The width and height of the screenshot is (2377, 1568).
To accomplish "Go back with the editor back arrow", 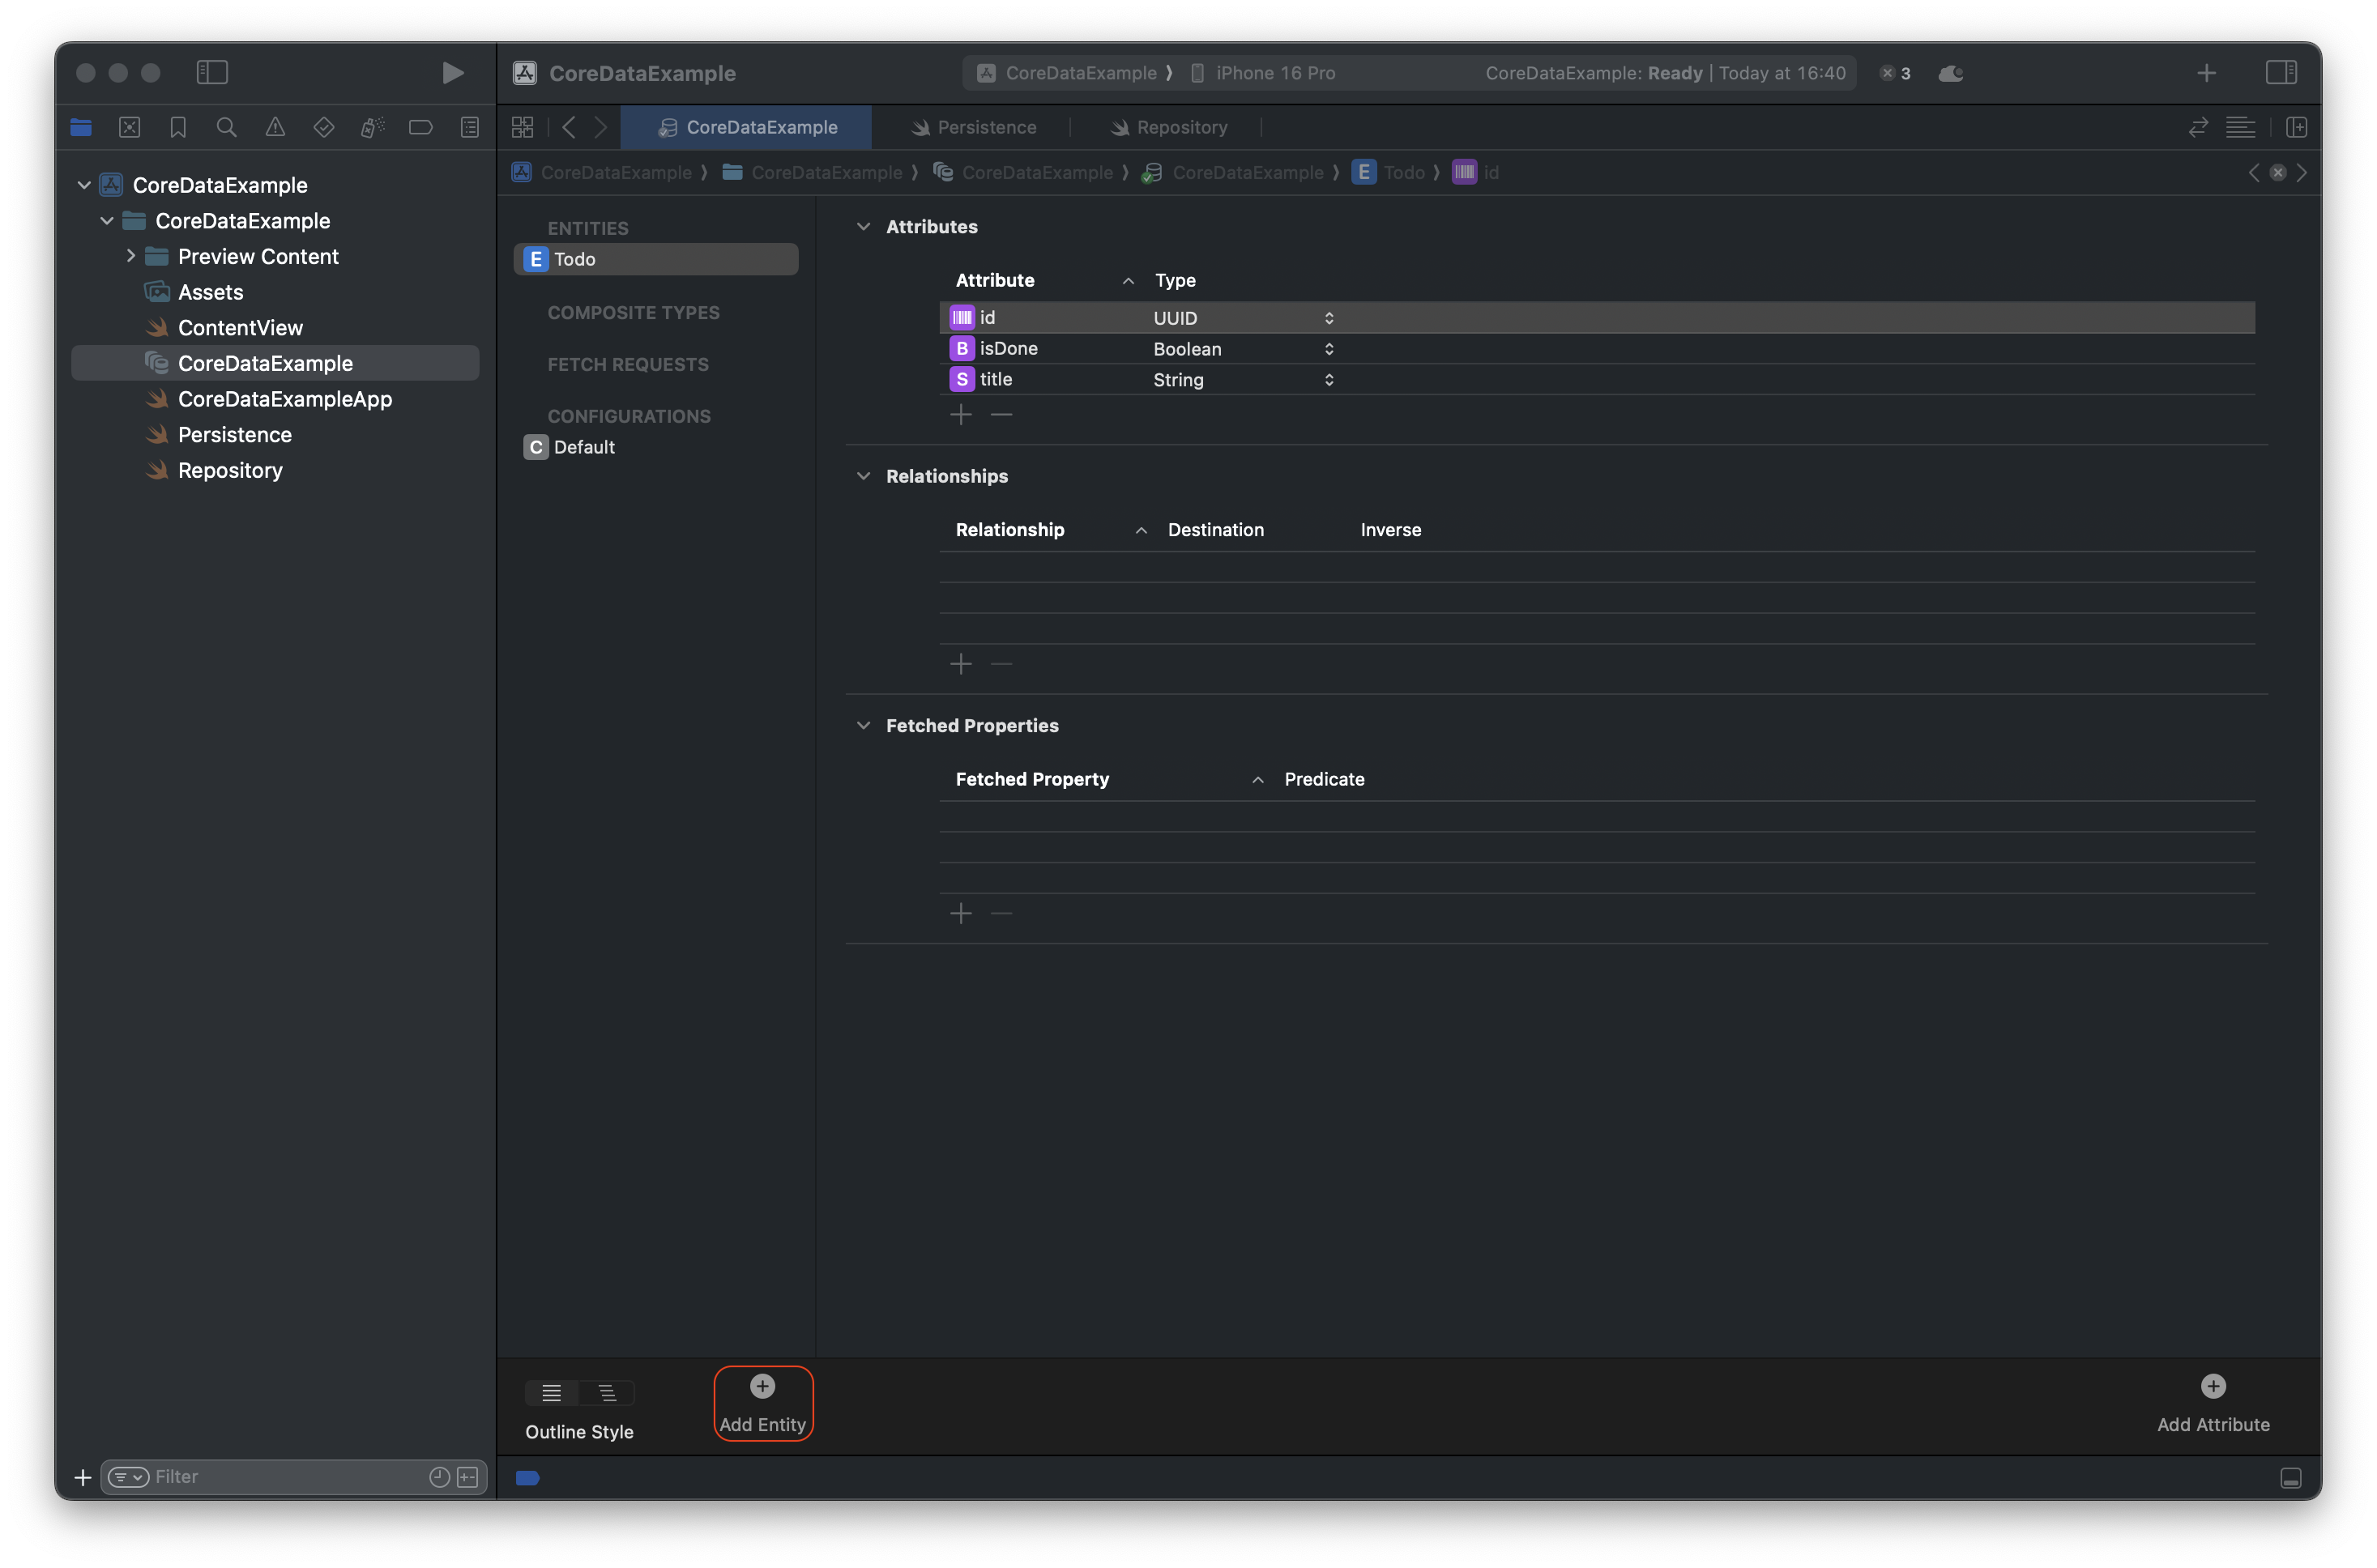I will coord(569,127).
